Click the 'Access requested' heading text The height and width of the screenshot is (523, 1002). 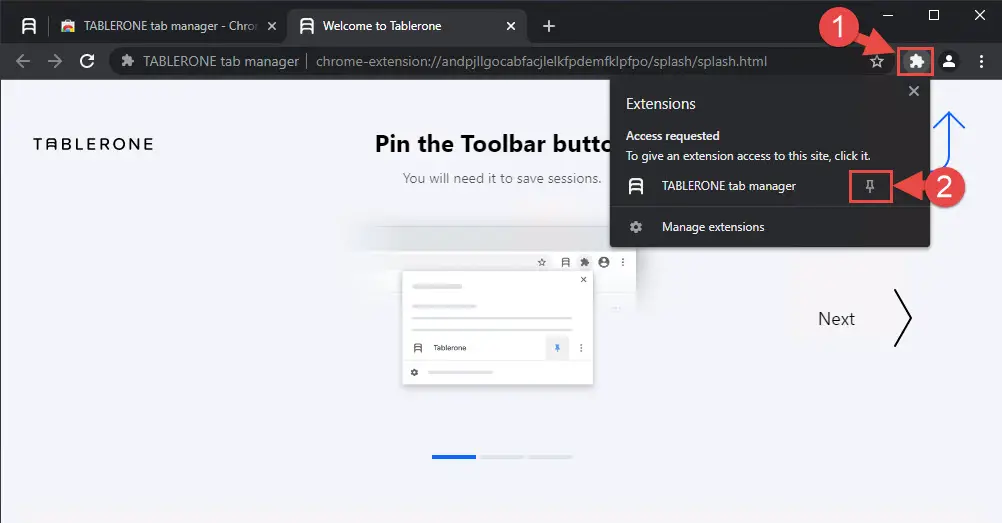tap(672, 136)
